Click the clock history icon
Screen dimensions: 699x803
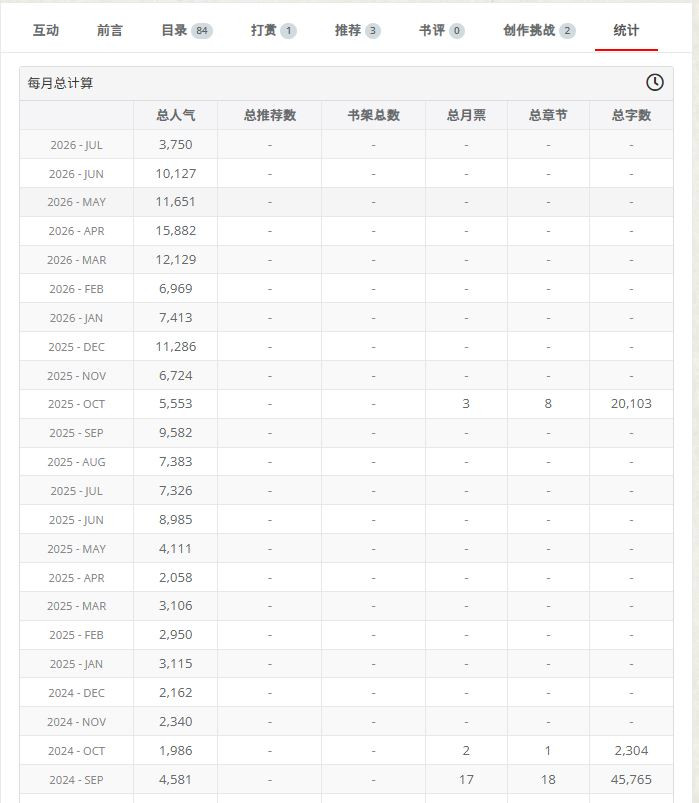pos(654,82)
